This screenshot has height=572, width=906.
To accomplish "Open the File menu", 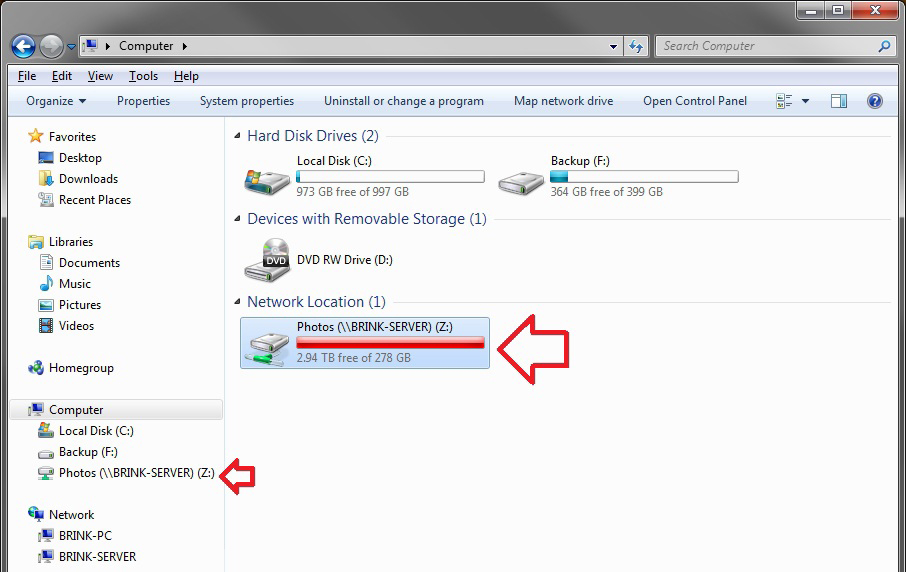I will coord(27,76).
